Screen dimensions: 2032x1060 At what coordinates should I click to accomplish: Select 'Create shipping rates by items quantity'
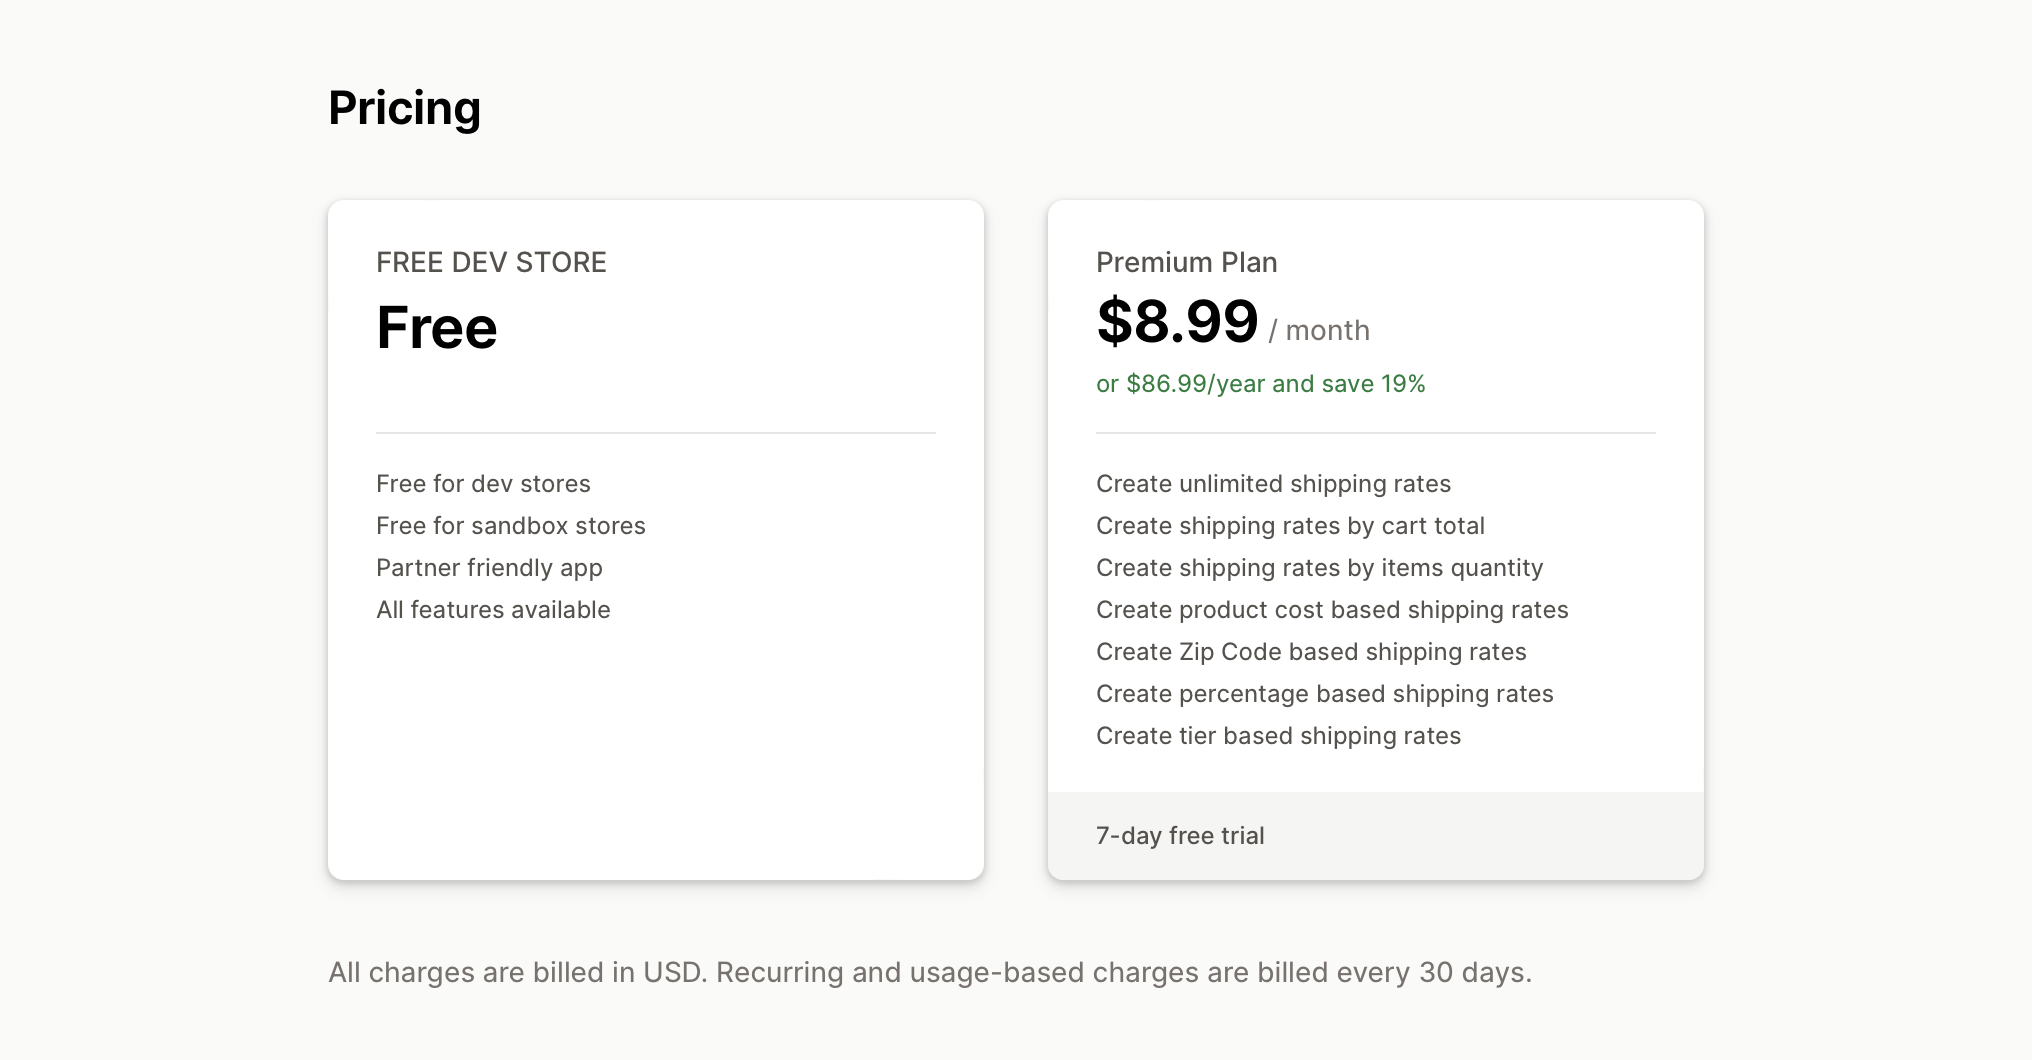click(1319, 567)
